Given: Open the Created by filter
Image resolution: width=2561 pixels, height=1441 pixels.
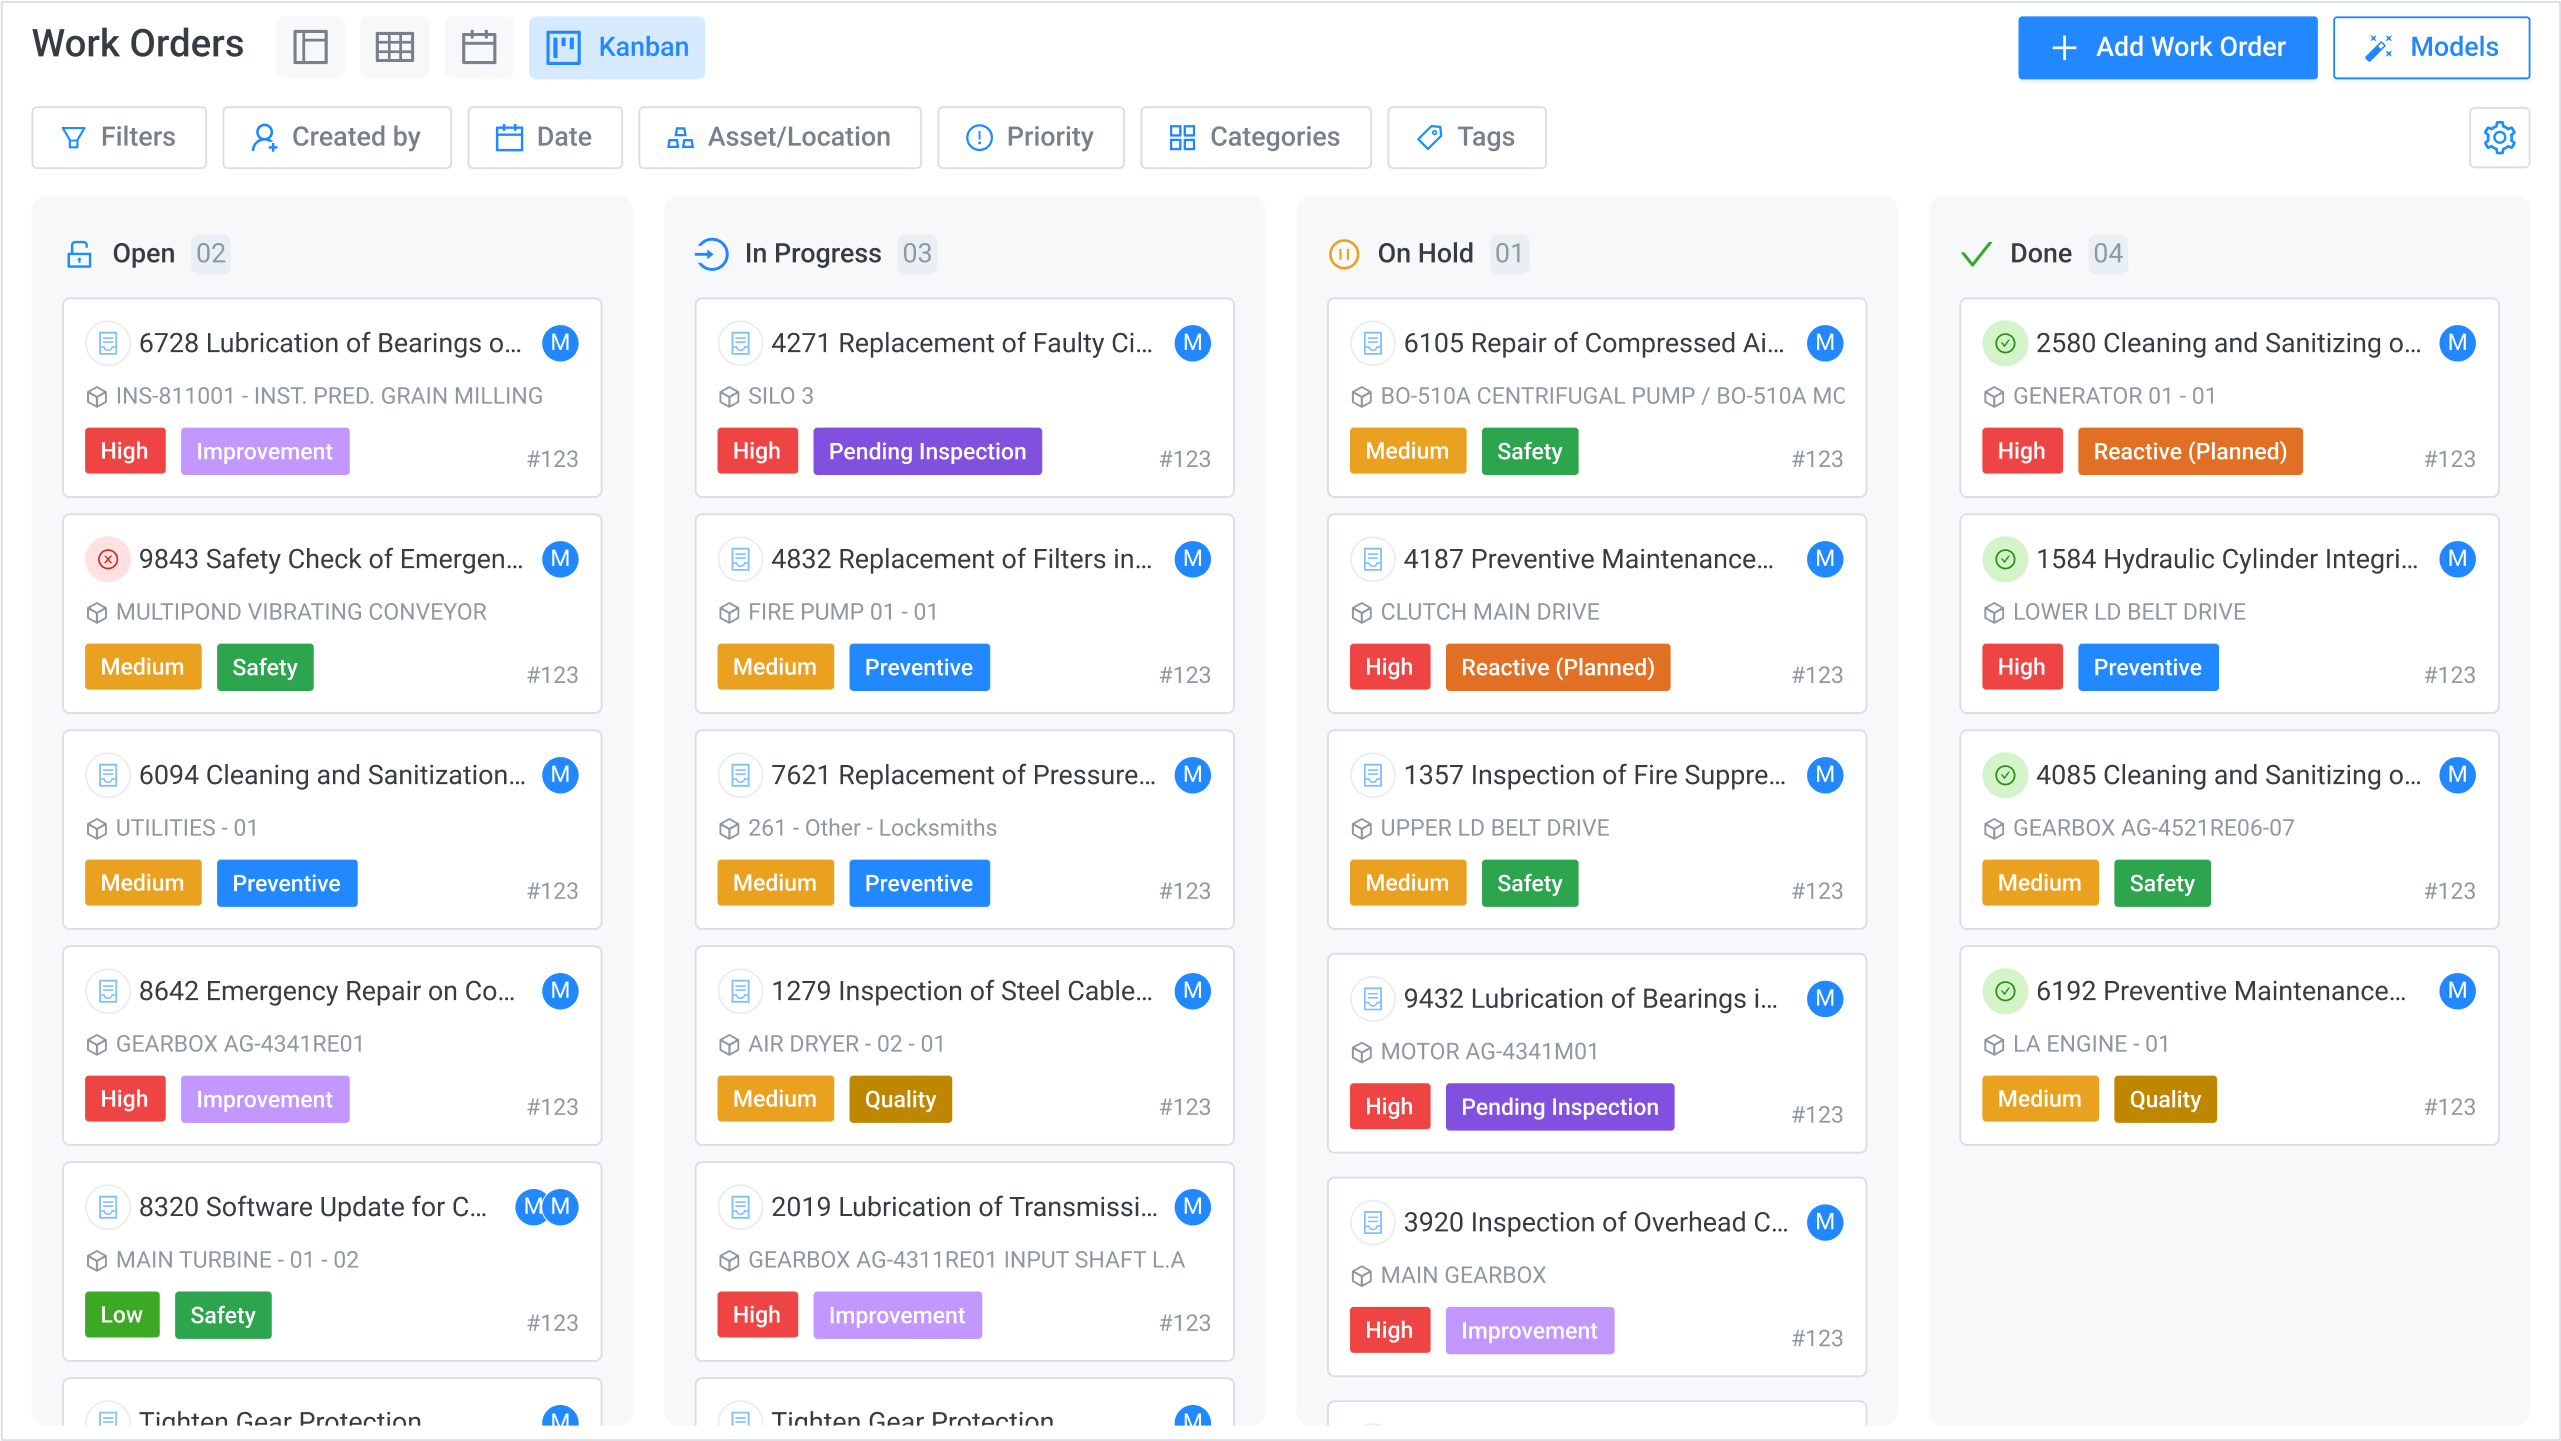Looking at the screenshot, I should tap(337, 137).
